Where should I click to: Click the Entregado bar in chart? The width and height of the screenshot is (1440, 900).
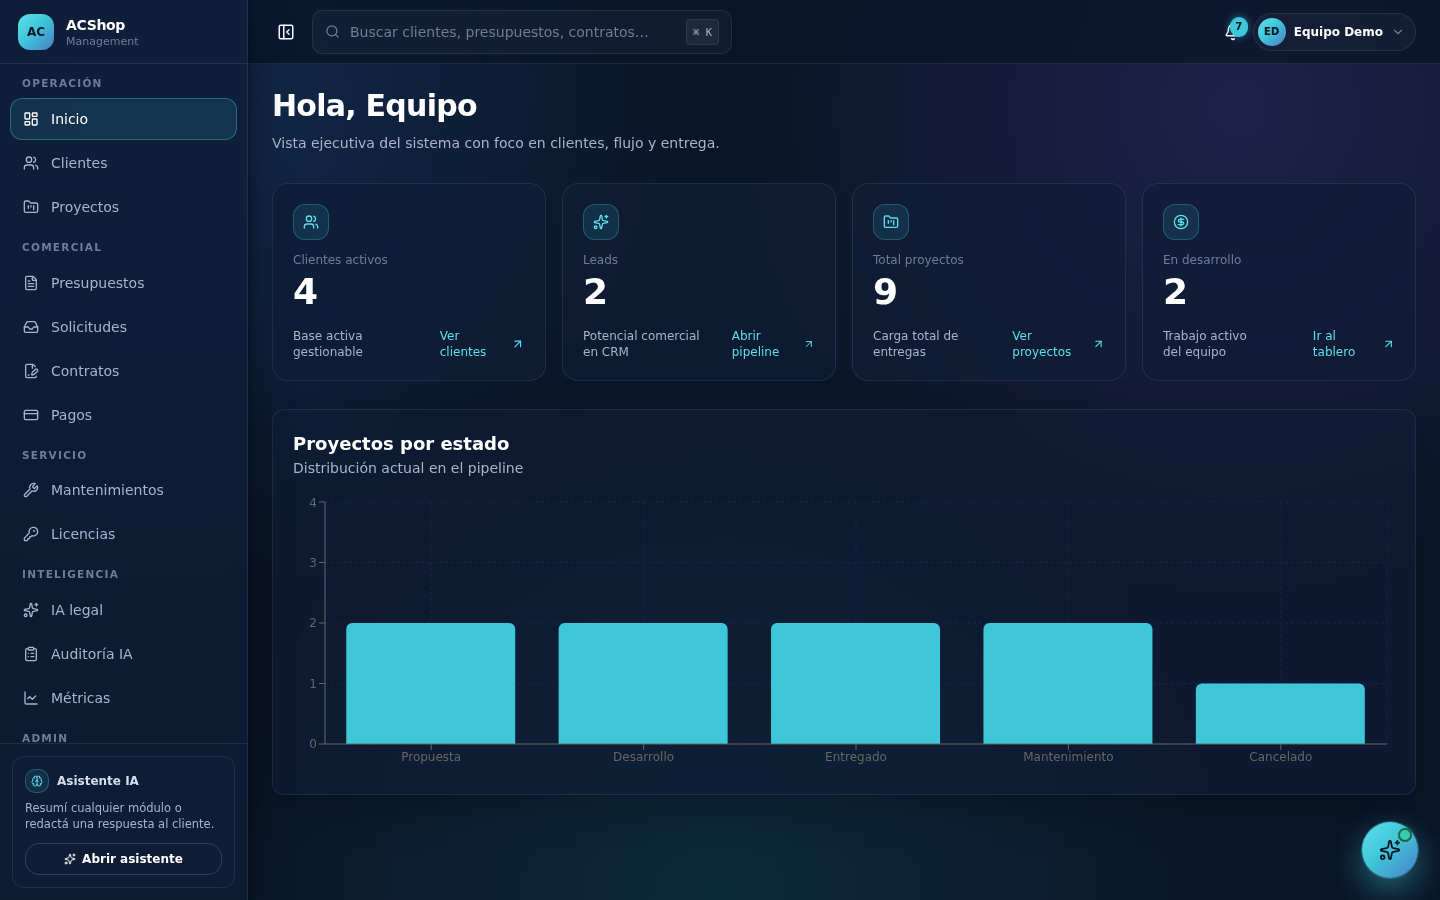click(856, 683)
